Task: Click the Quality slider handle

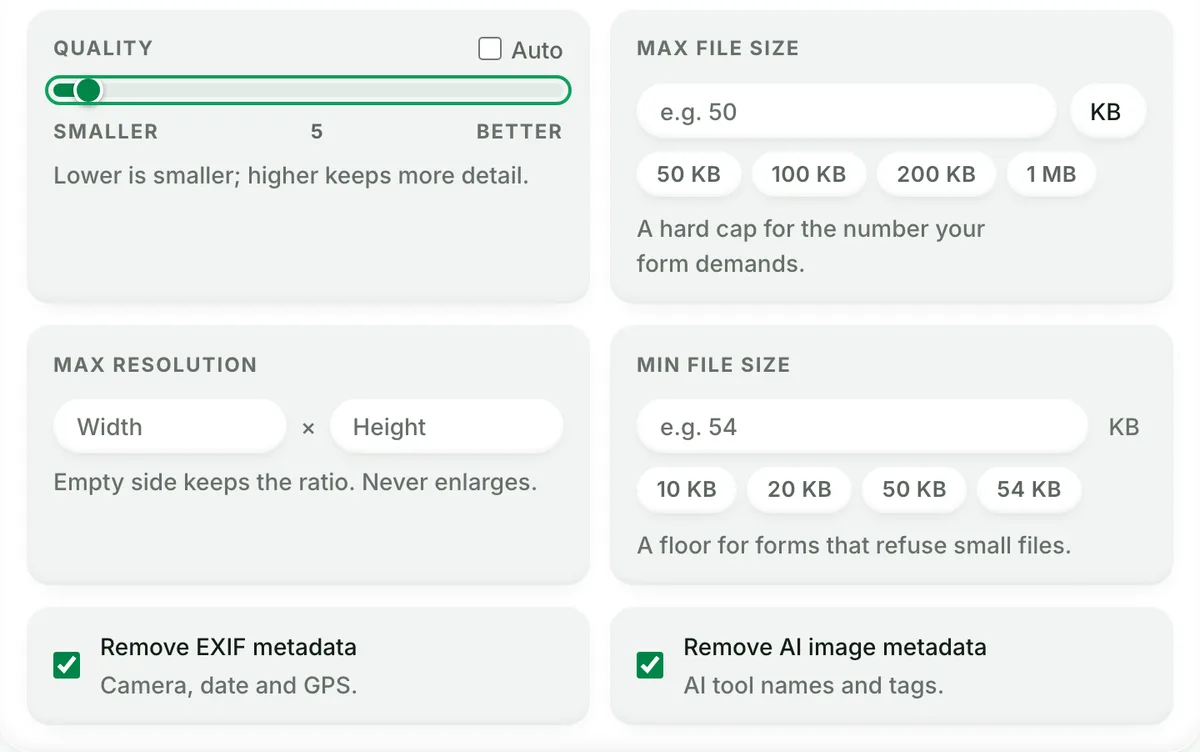Action: point(88,91)
